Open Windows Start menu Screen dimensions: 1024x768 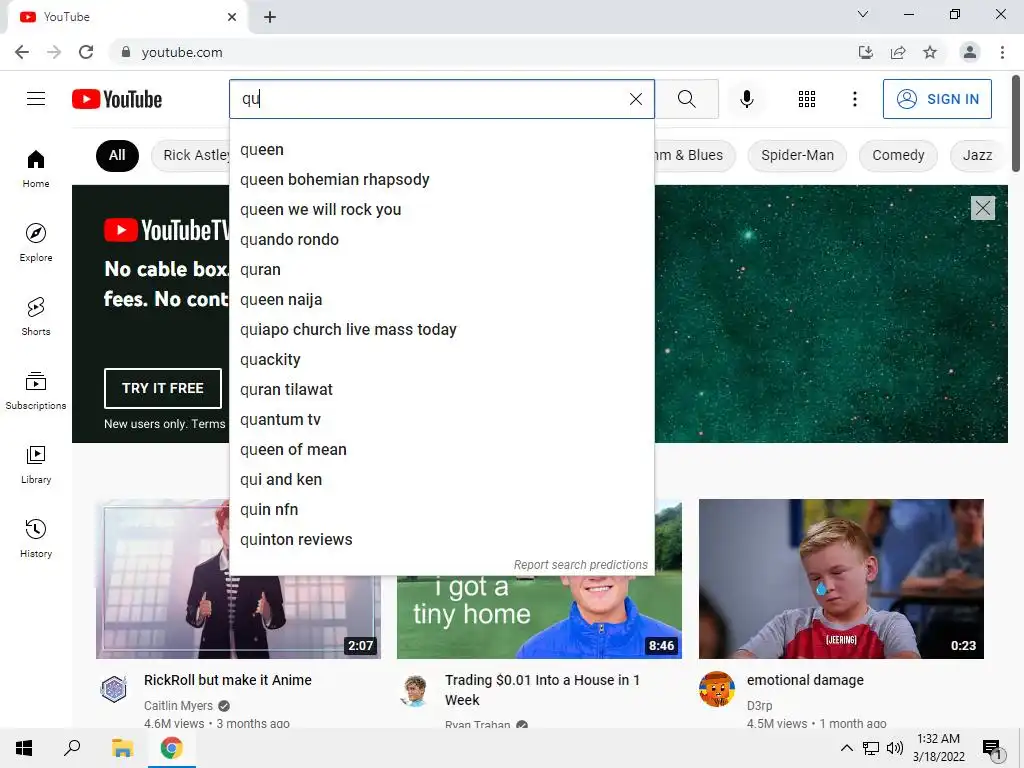tap(24, 748)
